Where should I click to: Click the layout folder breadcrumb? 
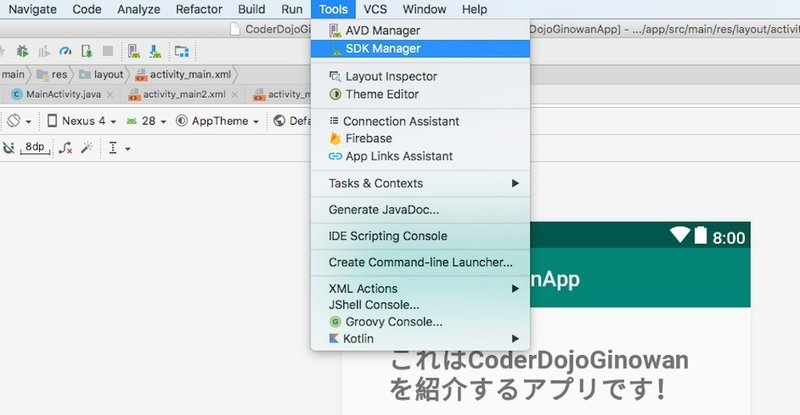(x=102, y=75)
